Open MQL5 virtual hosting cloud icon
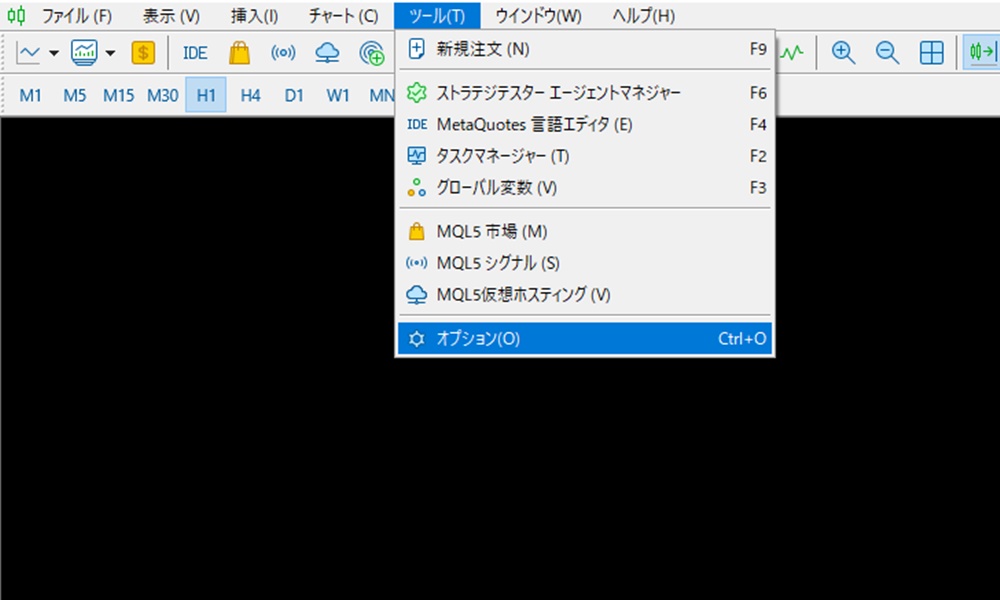 tap(327, 53)
